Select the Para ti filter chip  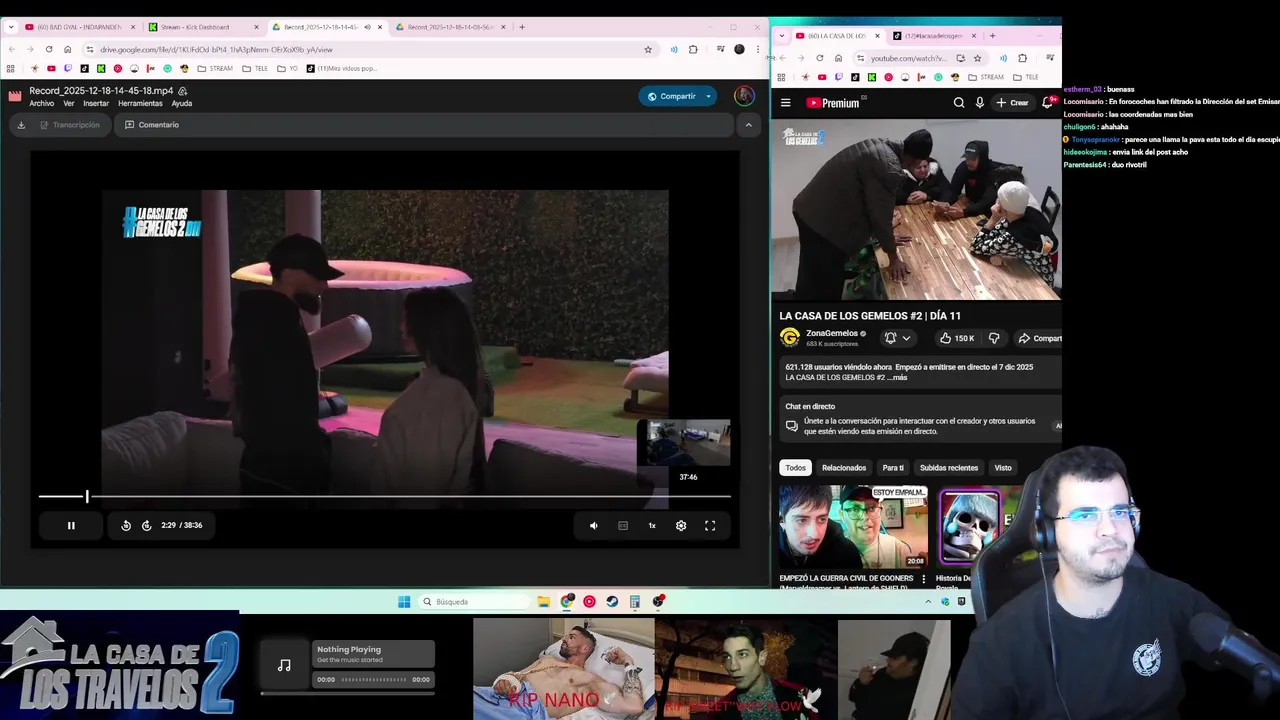(x=893, y=468)
